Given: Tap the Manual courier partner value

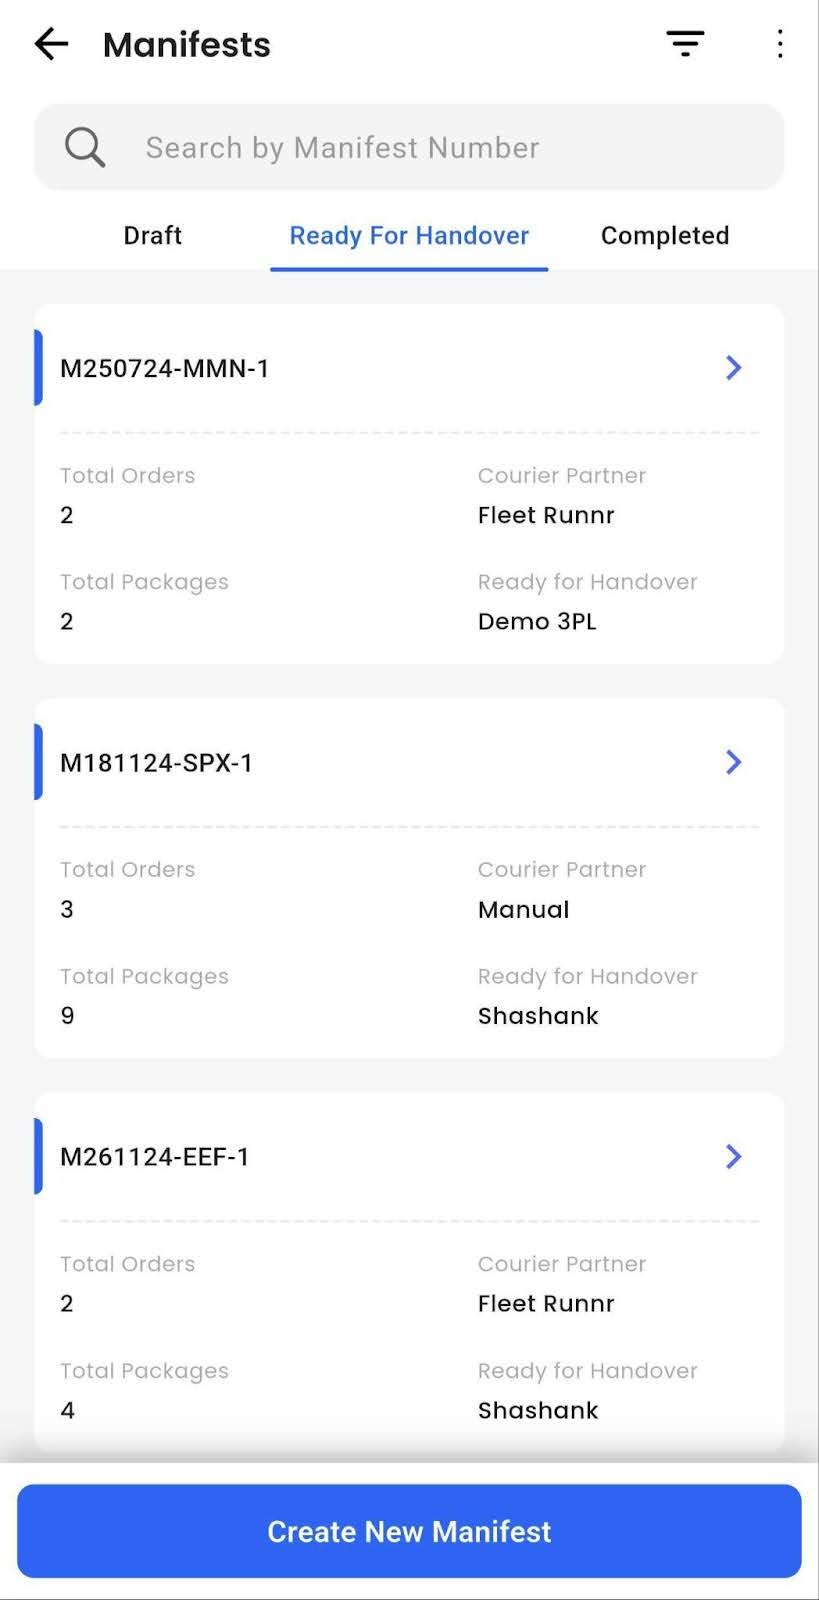Looking at the screenshot, I should coord(523,910).
